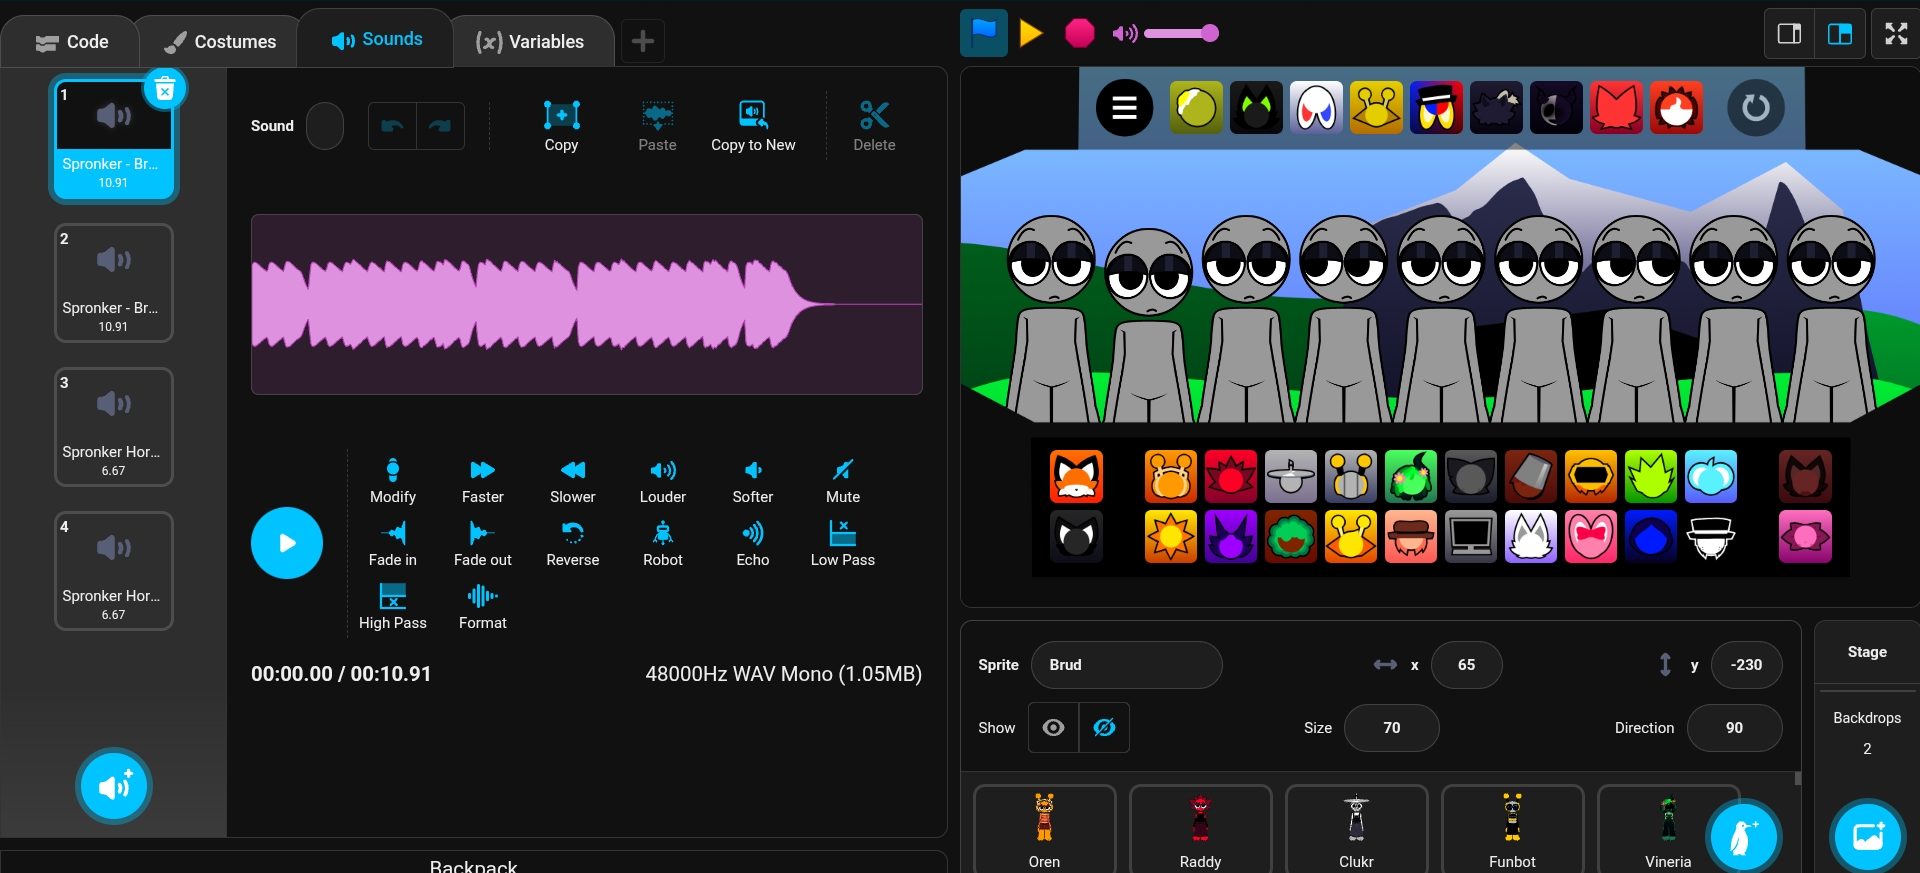
Task: Apply the Faster effect
Action: [483, 481]
